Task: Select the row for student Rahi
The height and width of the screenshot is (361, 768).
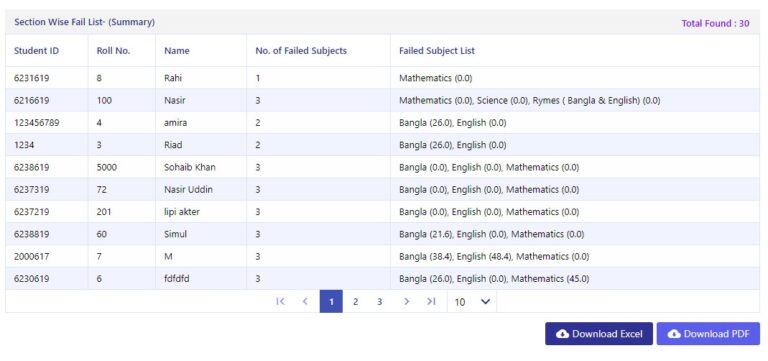Action: [383, 78]
